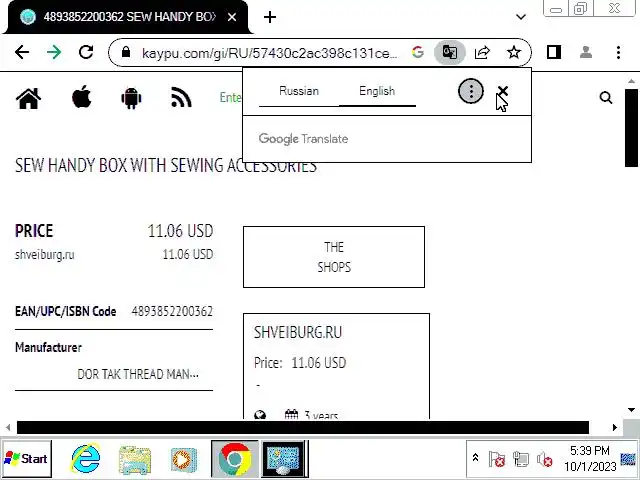This screenshot has height=480, width=640.
Task: Select the 4893852200362 SEW HANDY BOX tab
Action: tap(127, 17)
